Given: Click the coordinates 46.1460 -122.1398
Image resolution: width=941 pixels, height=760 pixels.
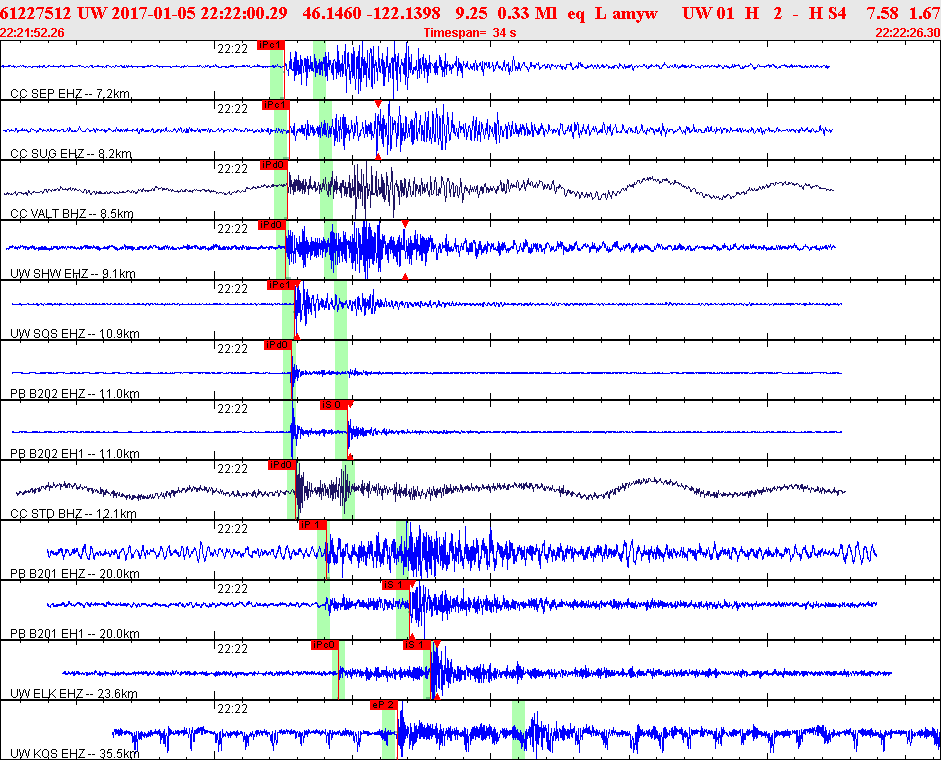Looking at the screenshot, I should (371, 13).
